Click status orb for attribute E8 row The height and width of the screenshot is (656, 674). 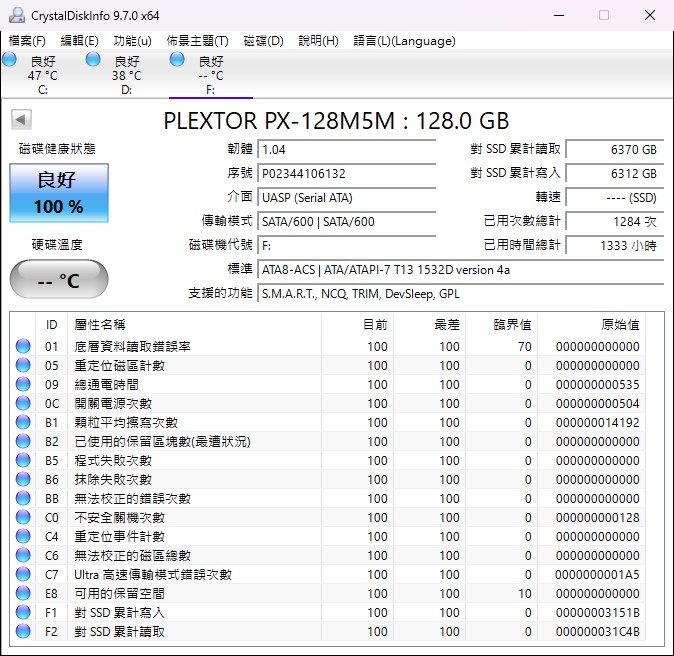click(23, 593)
